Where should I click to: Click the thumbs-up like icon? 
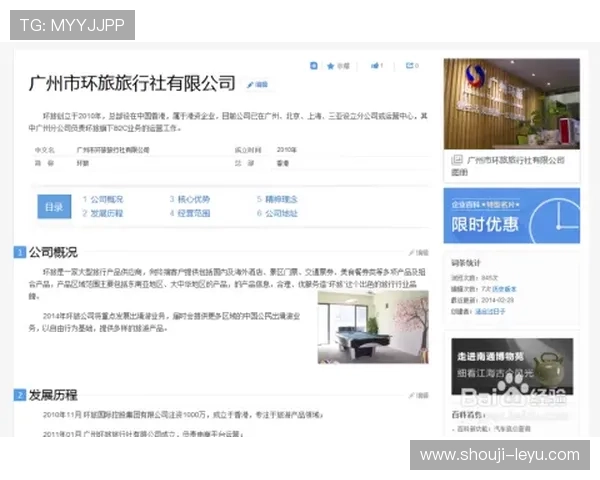(x=375, y=66)
